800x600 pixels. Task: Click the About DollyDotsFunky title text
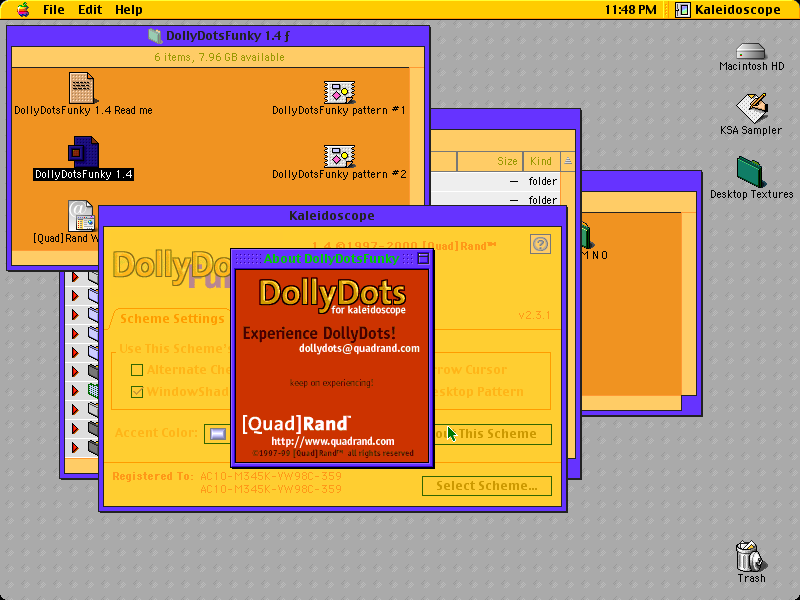tap(331, 259)
